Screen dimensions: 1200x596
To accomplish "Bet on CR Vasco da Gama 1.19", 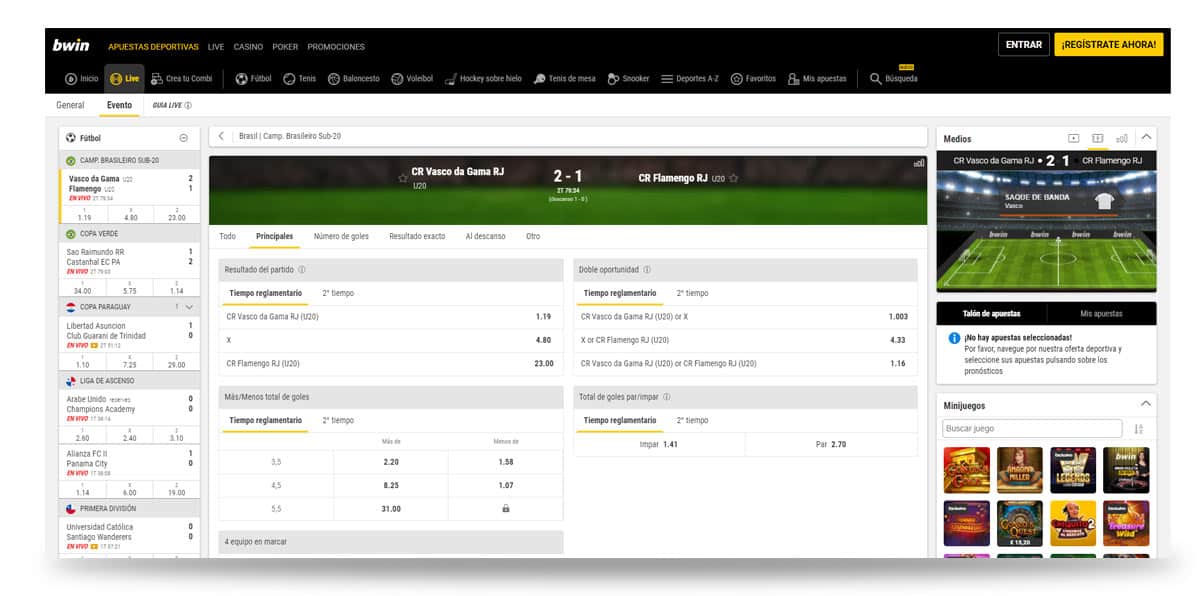I will [390, 317].
